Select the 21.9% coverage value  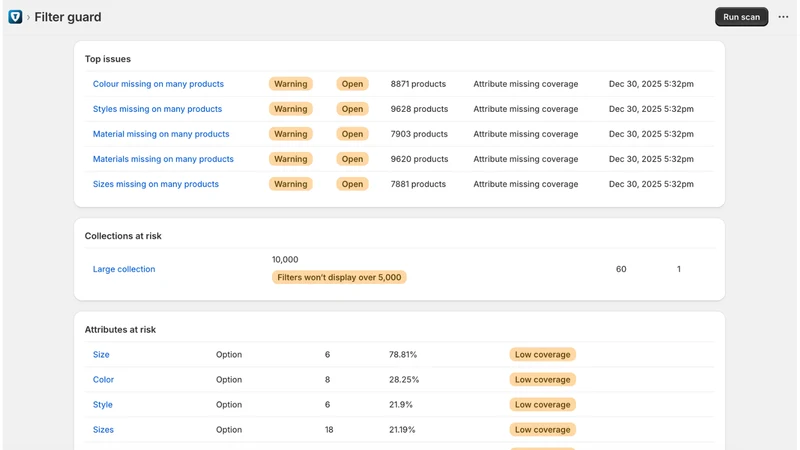[401, 405]
